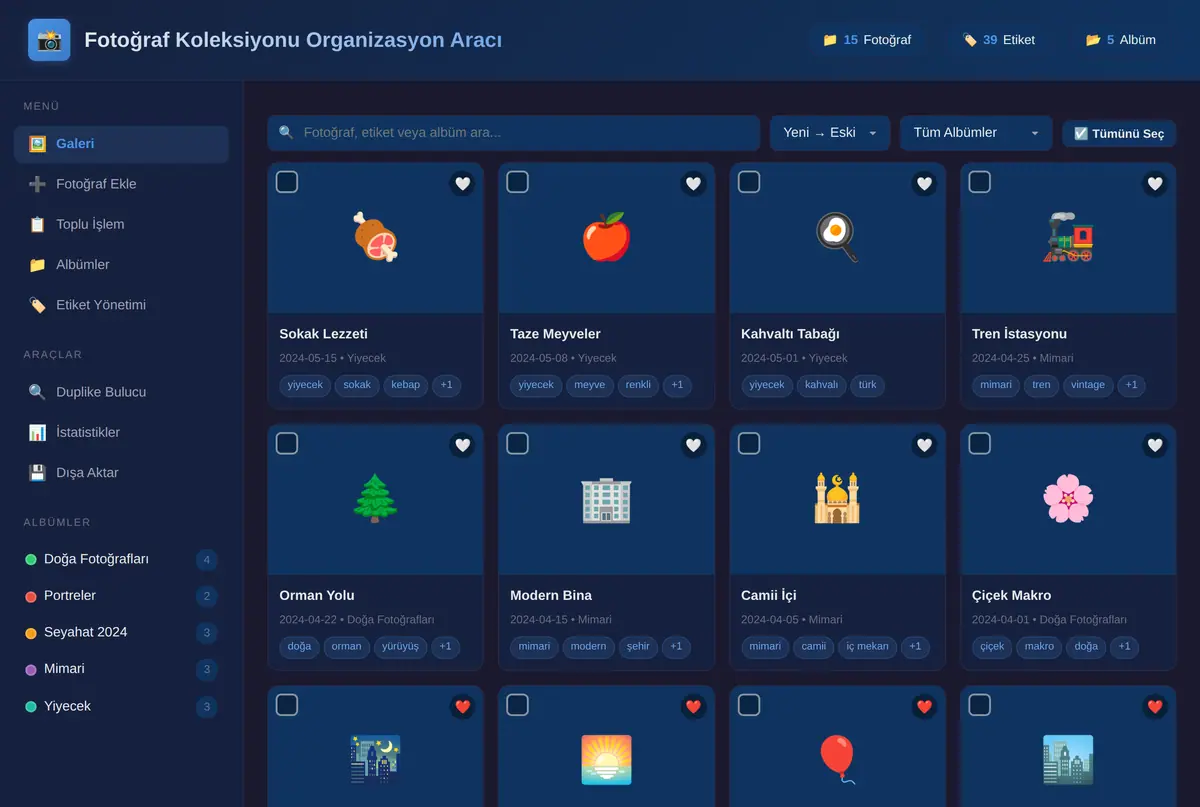Click the Dışa Aktar floppy disk icon
Viewport: 1200px width, 807px height.
[37, 472]
